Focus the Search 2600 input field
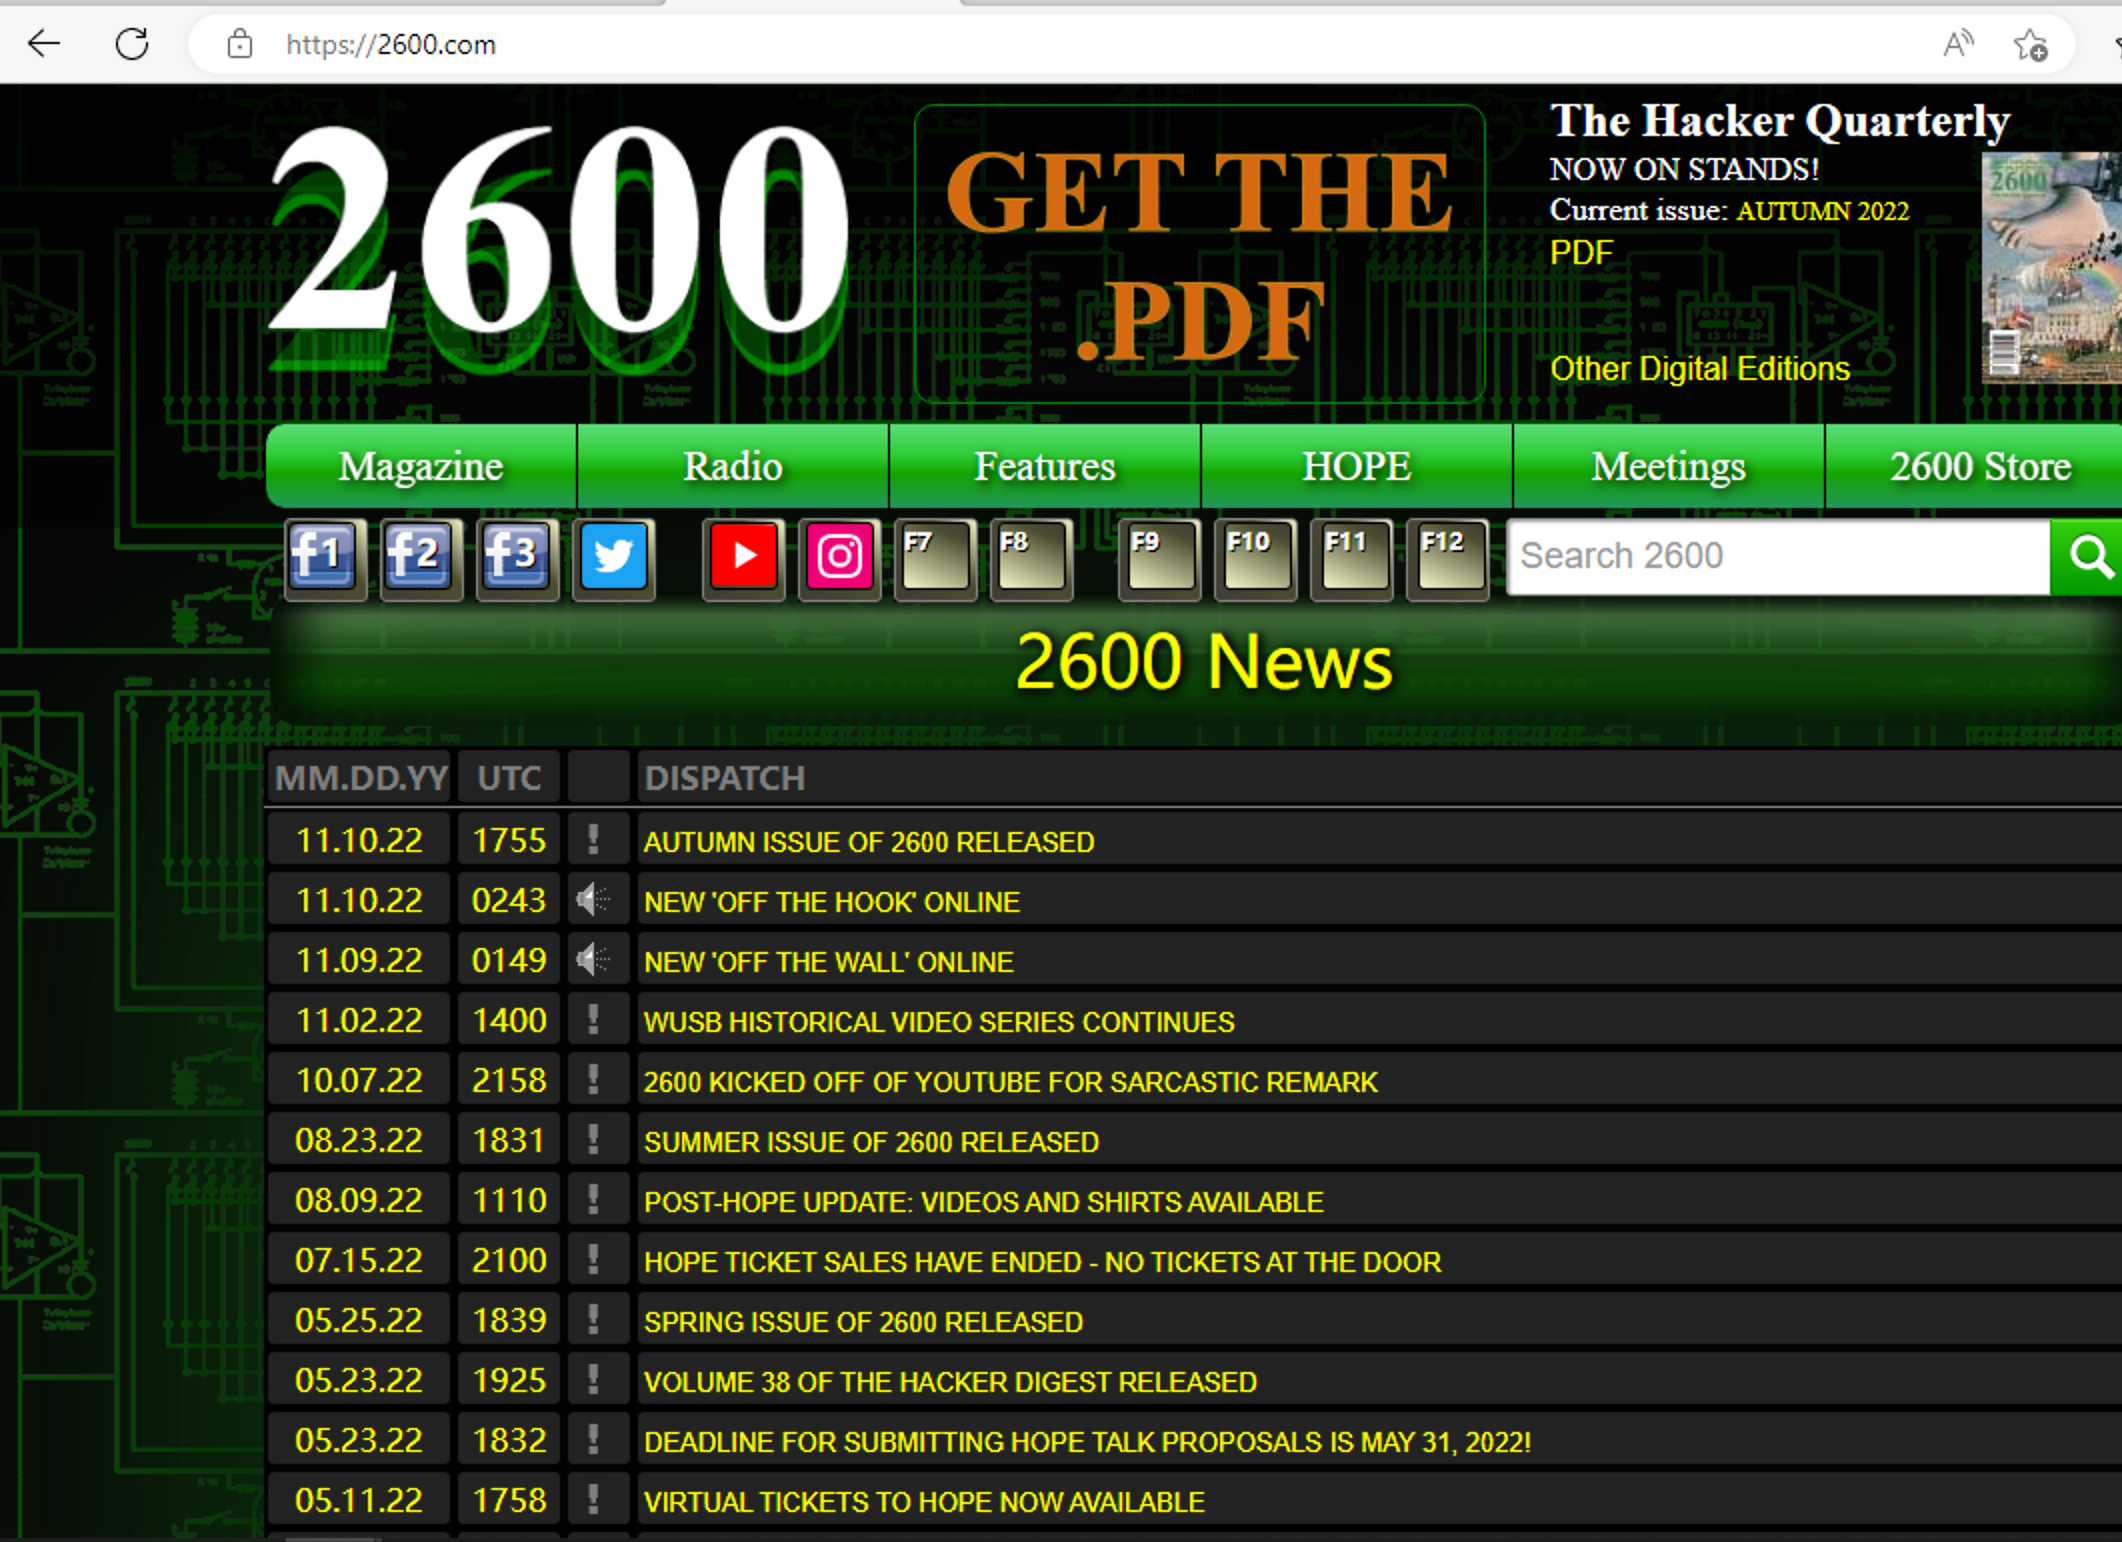The height and width of the screenshot is (1542, 2122). click(1776, 557)
